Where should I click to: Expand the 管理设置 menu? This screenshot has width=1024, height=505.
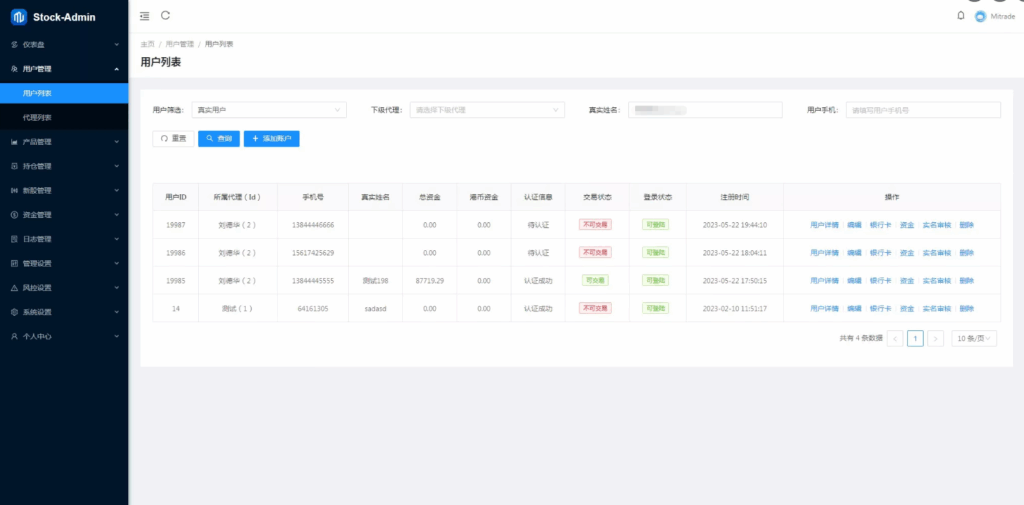pos(64,263)
